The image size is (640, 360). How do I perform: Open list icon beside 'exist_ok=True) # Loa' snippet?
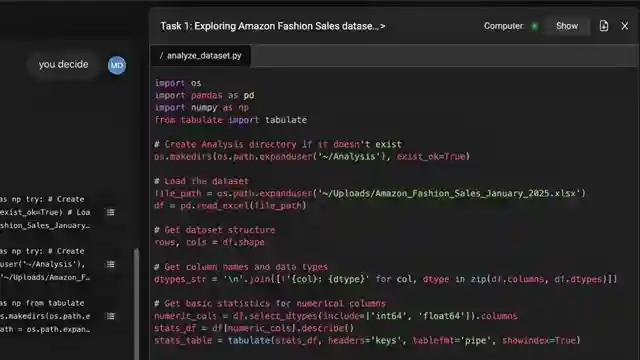[111, 212]
